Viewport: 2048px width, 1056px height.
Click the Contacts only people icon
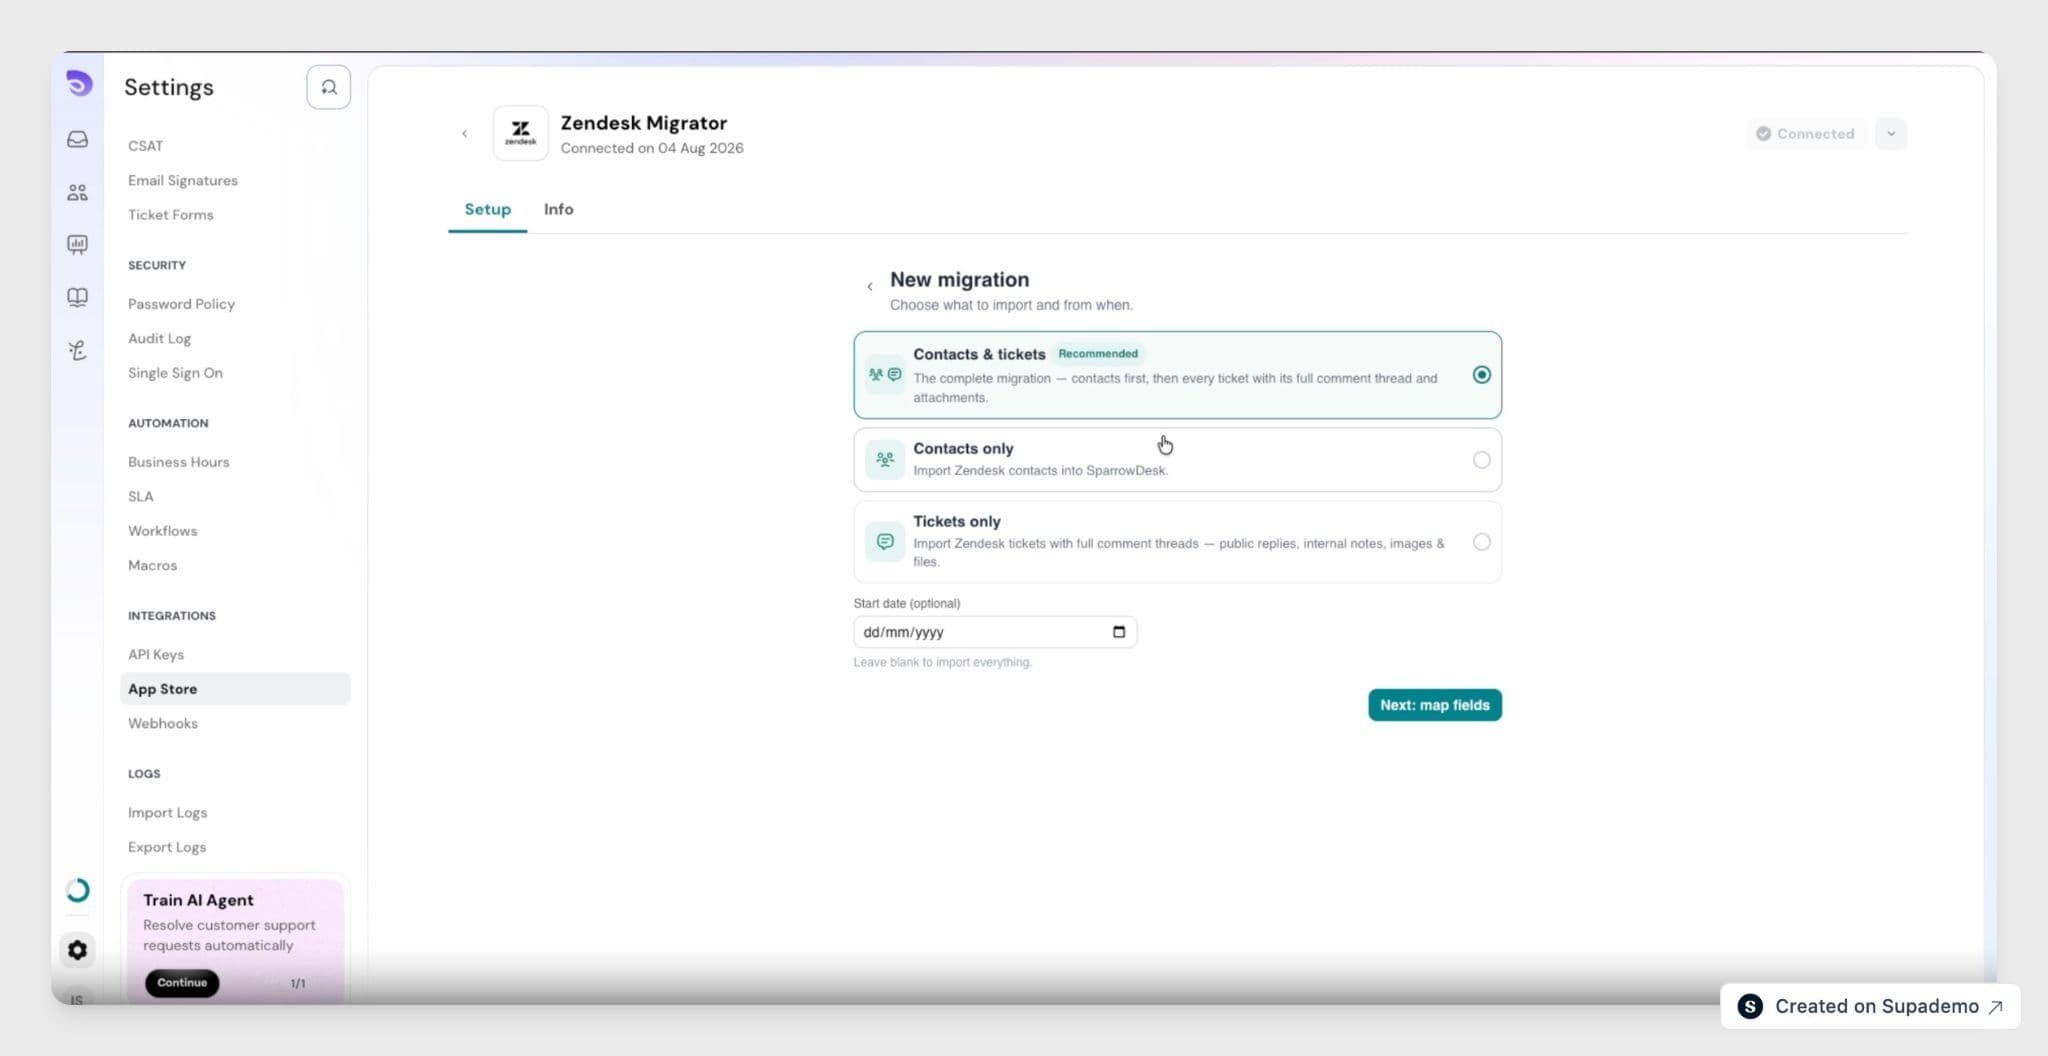point(885,460)
